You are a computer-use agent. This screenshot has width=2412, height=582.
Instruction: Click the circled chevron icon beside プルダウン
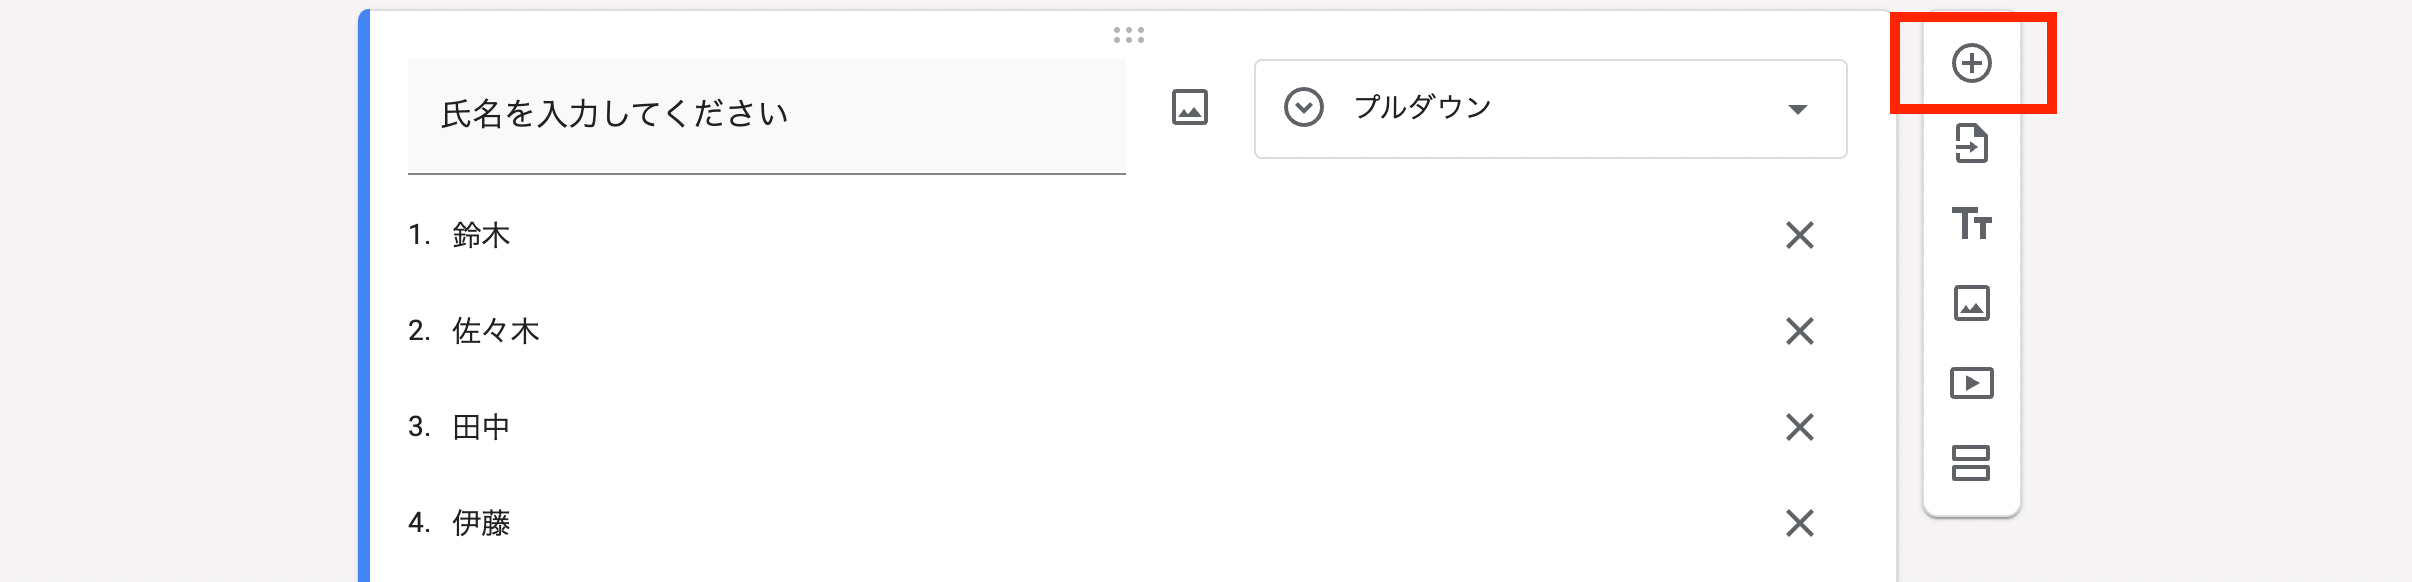coord(1304,108)
